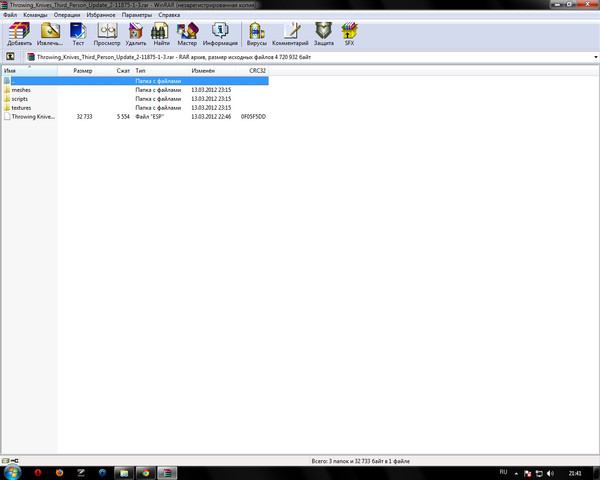
Task: Click the Удалить (Delete) toolbar icon
Action: tap(136, 34)
